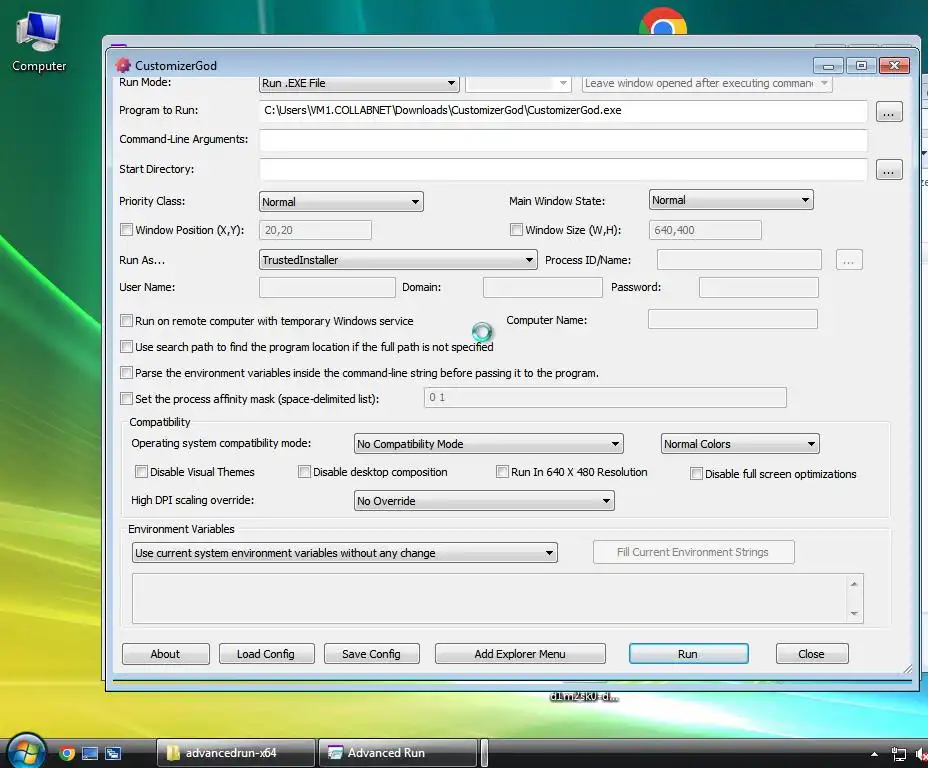Browse for Start Directory folder
Screen dimensions: 928x768
888,170
